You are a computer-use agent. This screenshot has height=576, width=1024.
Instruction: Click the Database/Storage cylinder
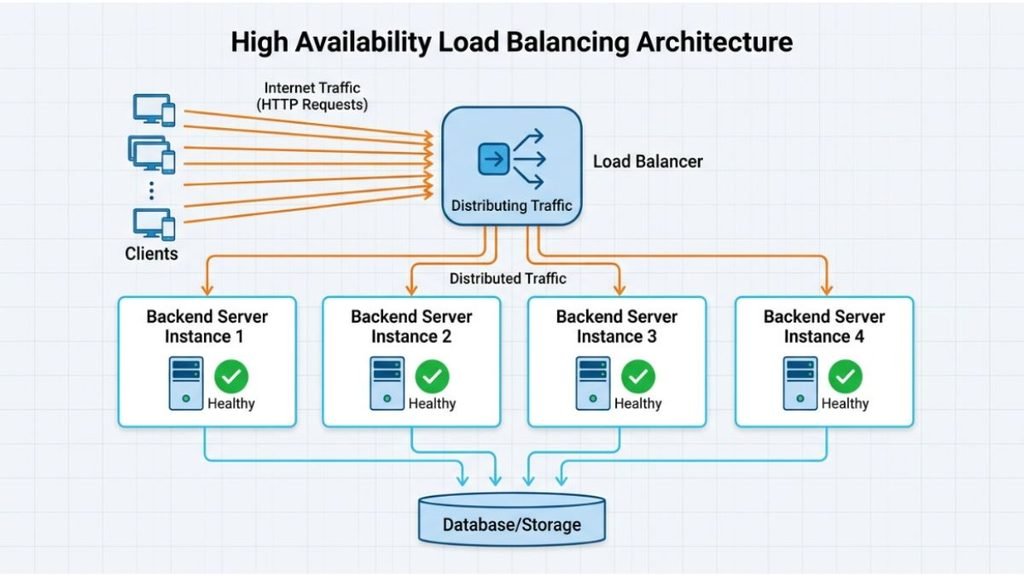click(512, 519)
